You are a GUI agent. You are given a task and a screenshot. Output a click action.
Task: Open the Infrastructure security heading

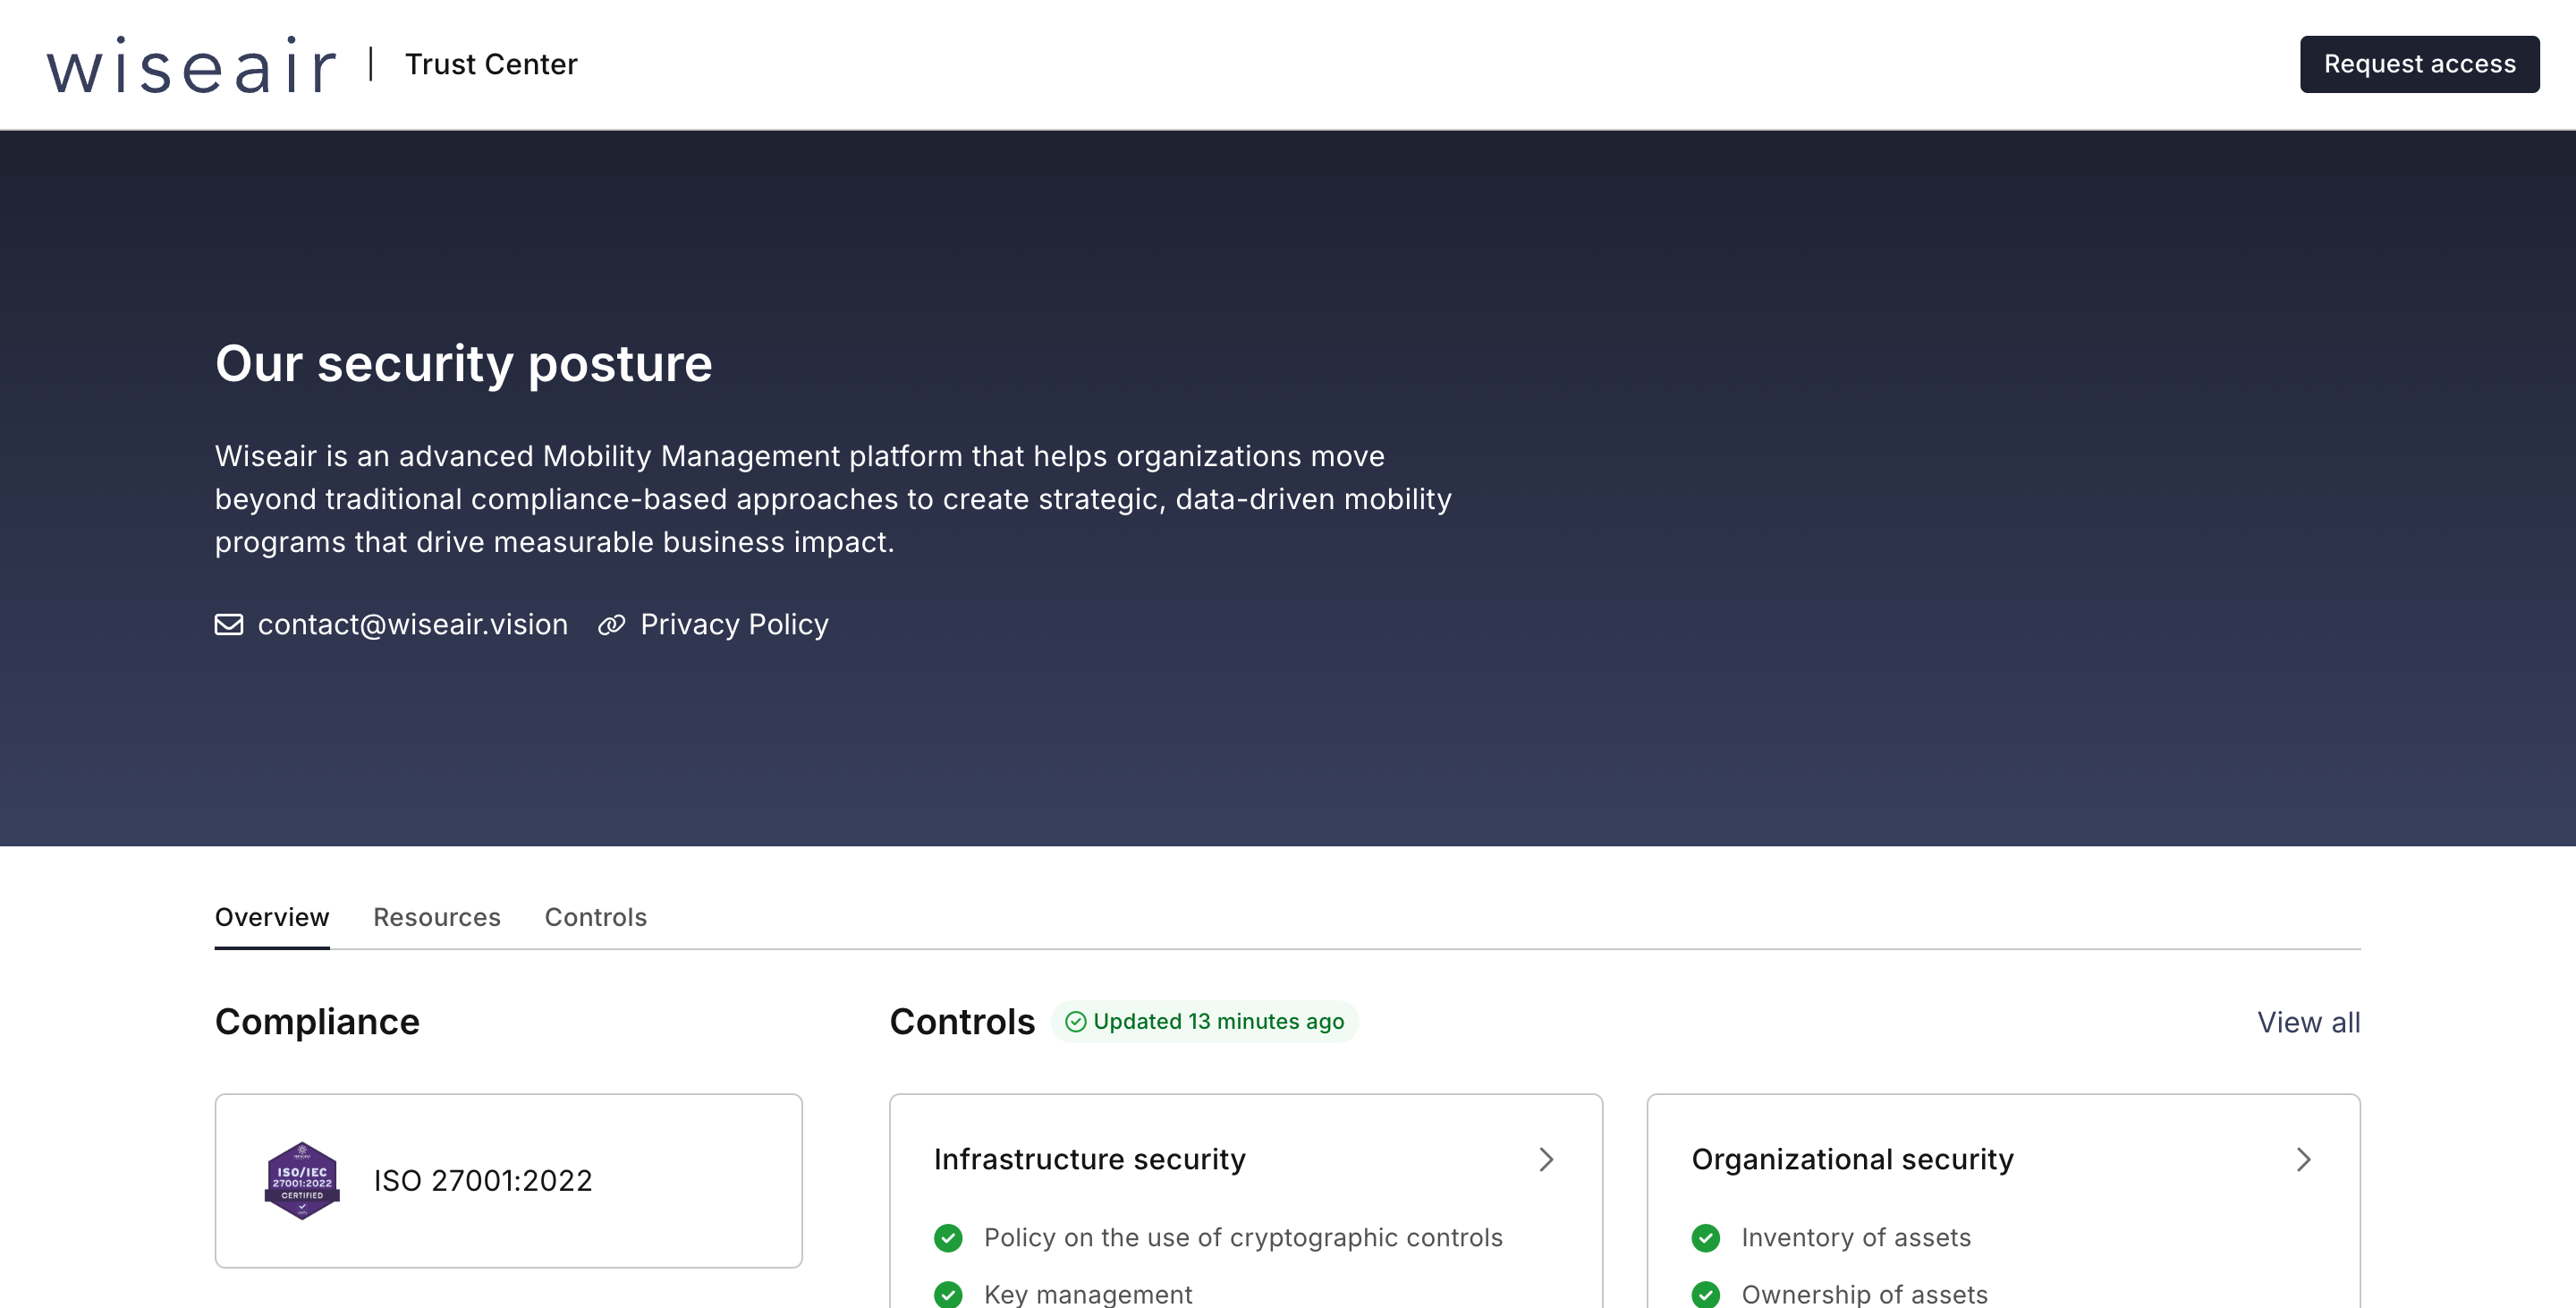tap(1090, 1159)
